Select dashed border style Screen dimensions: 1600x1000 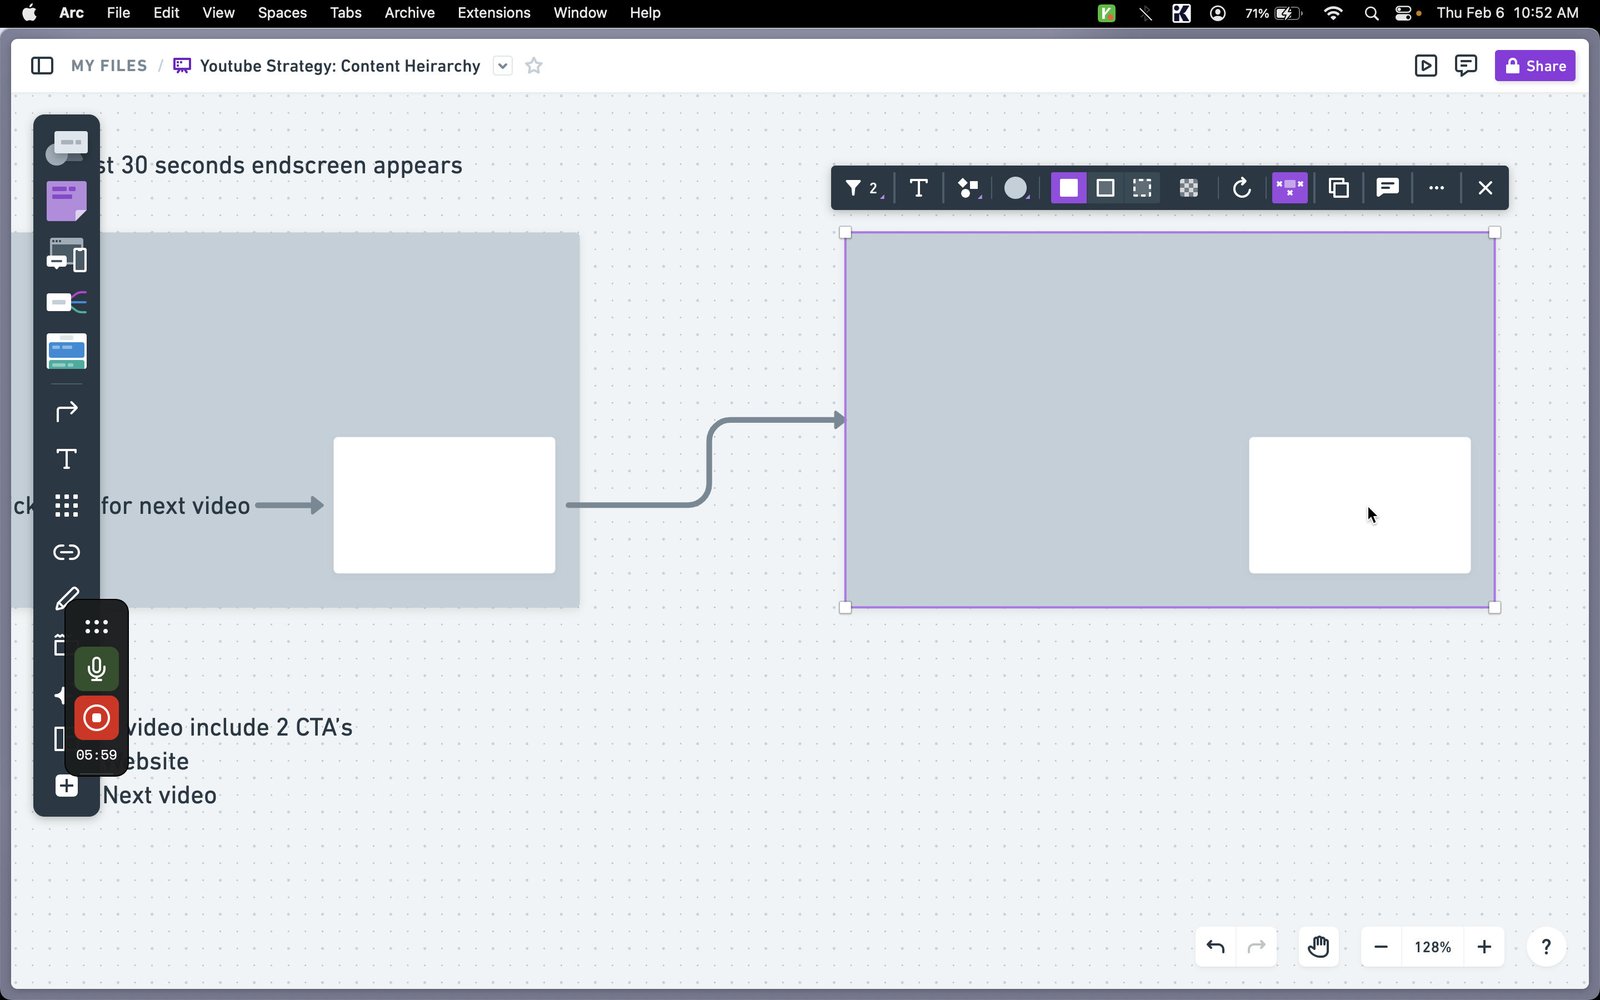[1142, 188]
